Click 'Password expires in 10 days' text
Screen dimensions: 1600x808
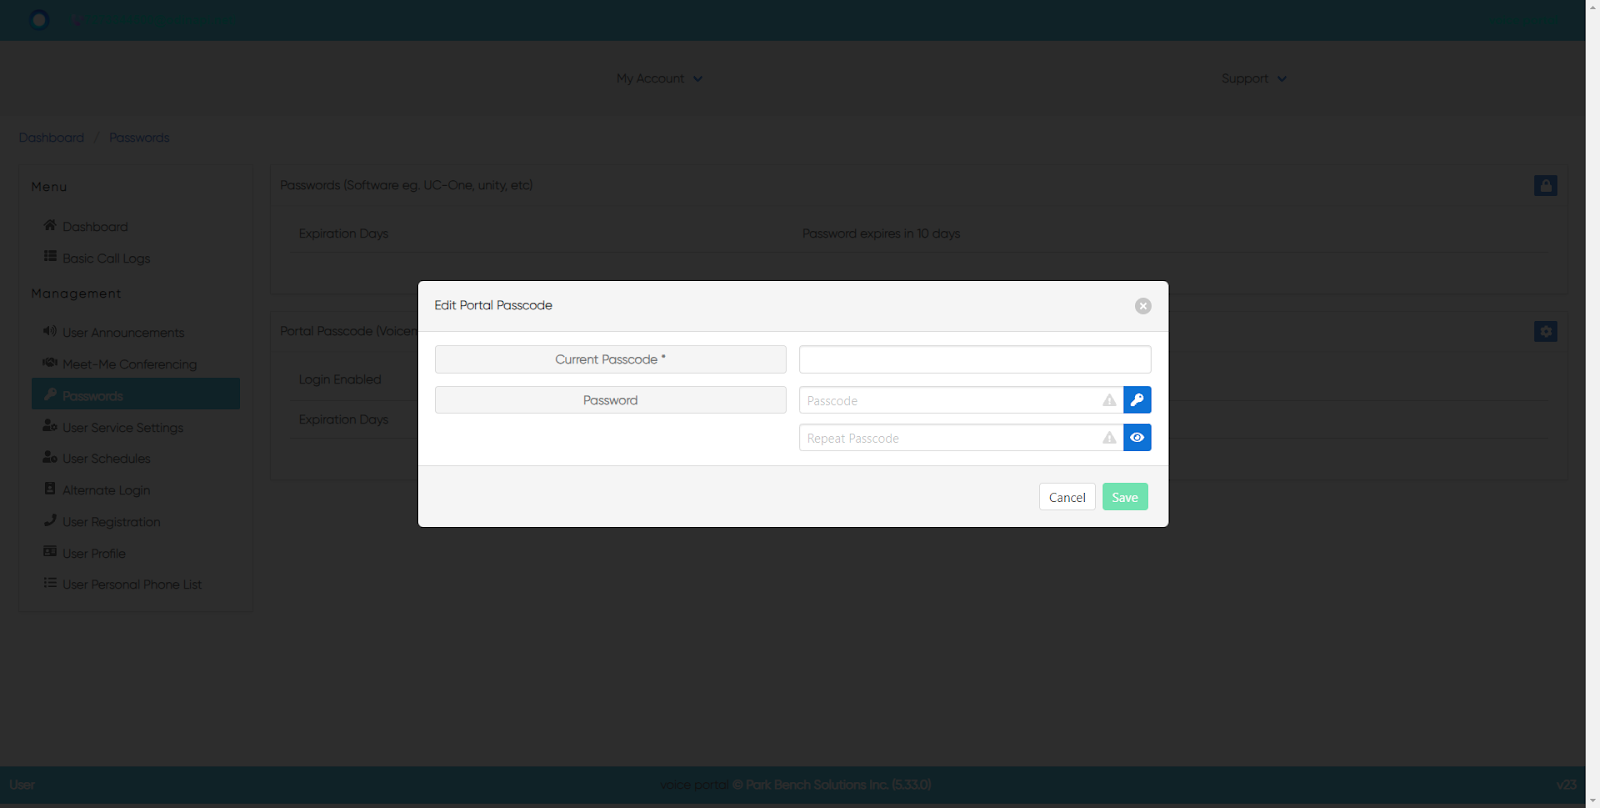pyautogui.click(x=881, y=234)
